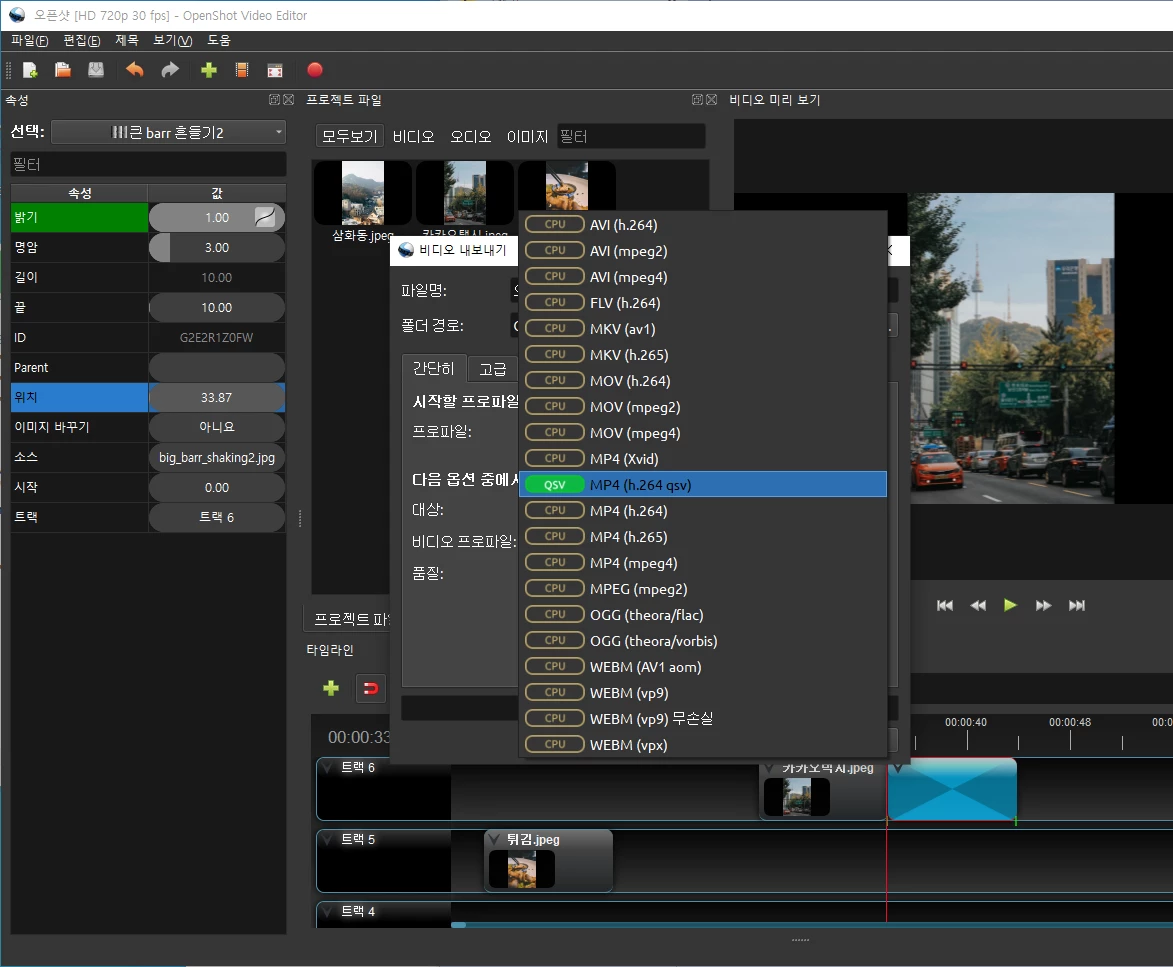Image resolution: width=1173 pixels, height=967 pixels.
Task: Redo the last action
Action: point(169,70)
